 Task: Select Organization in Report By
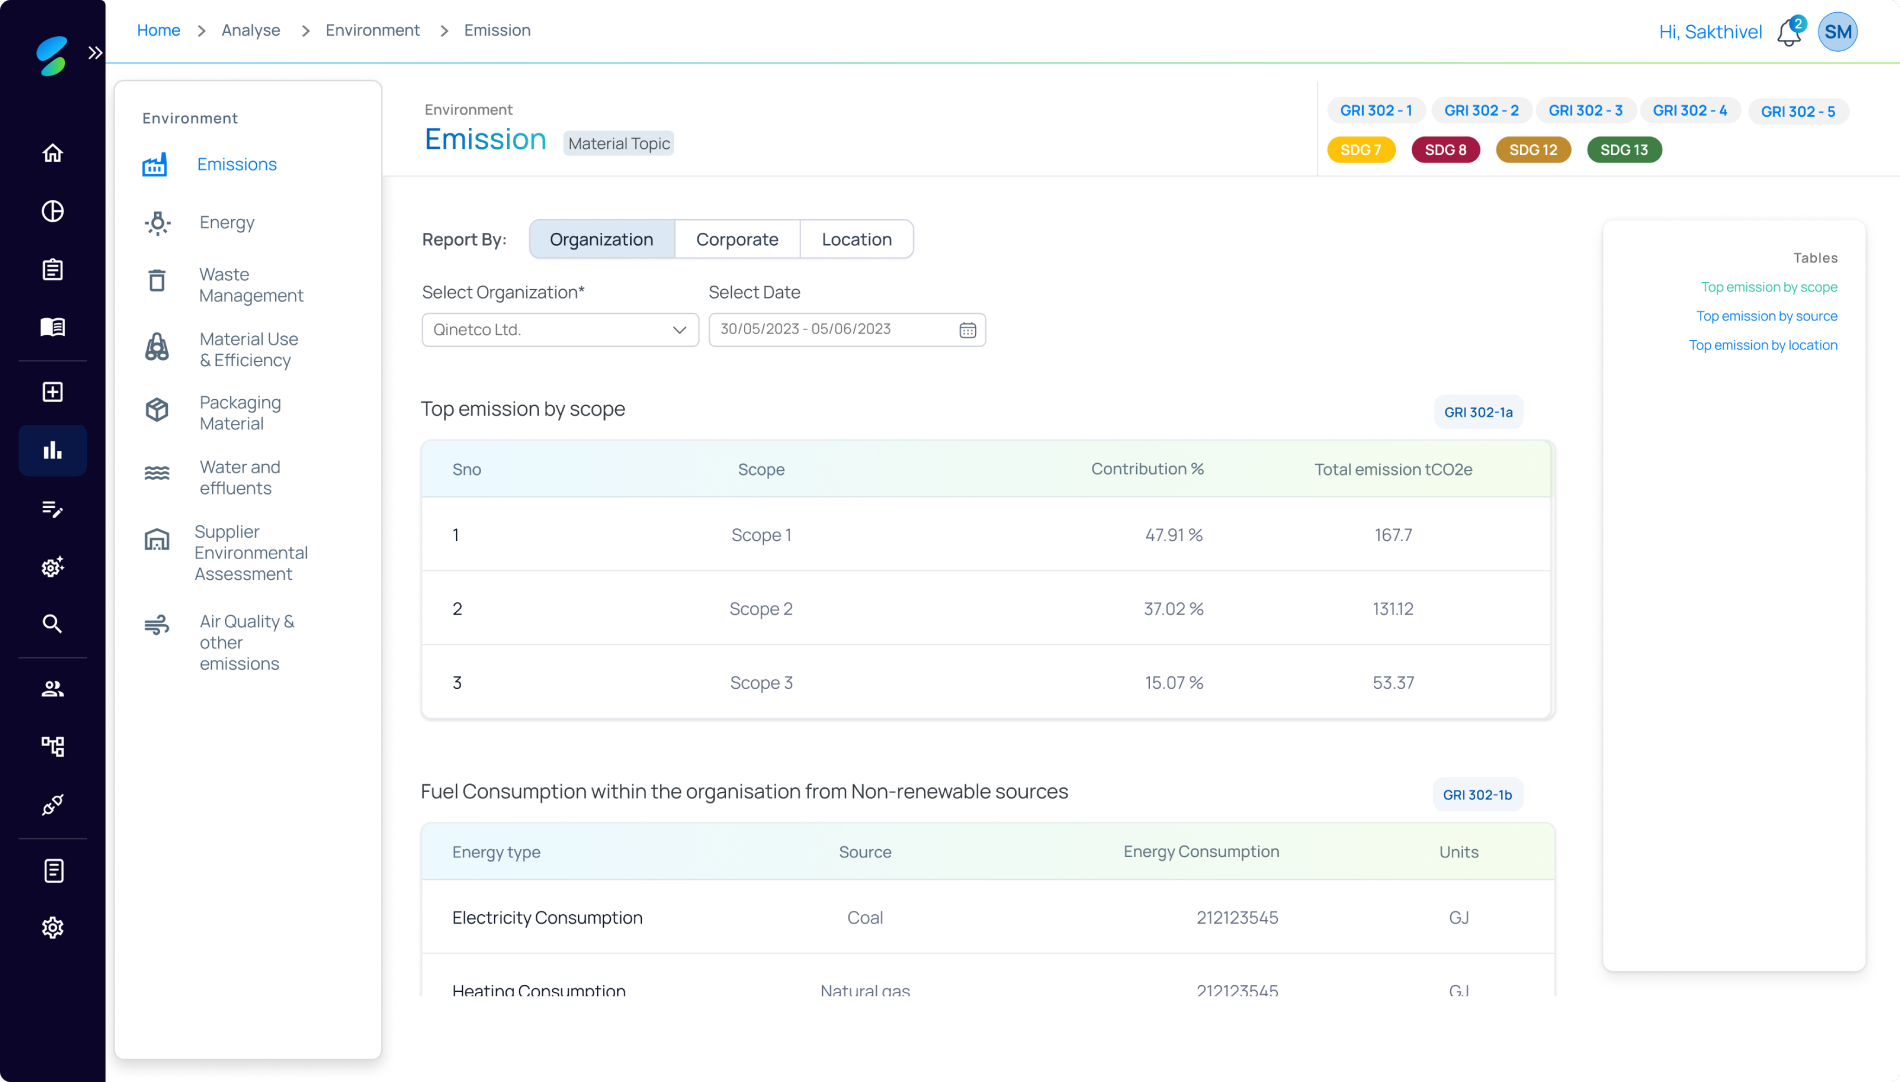(601, 239)
